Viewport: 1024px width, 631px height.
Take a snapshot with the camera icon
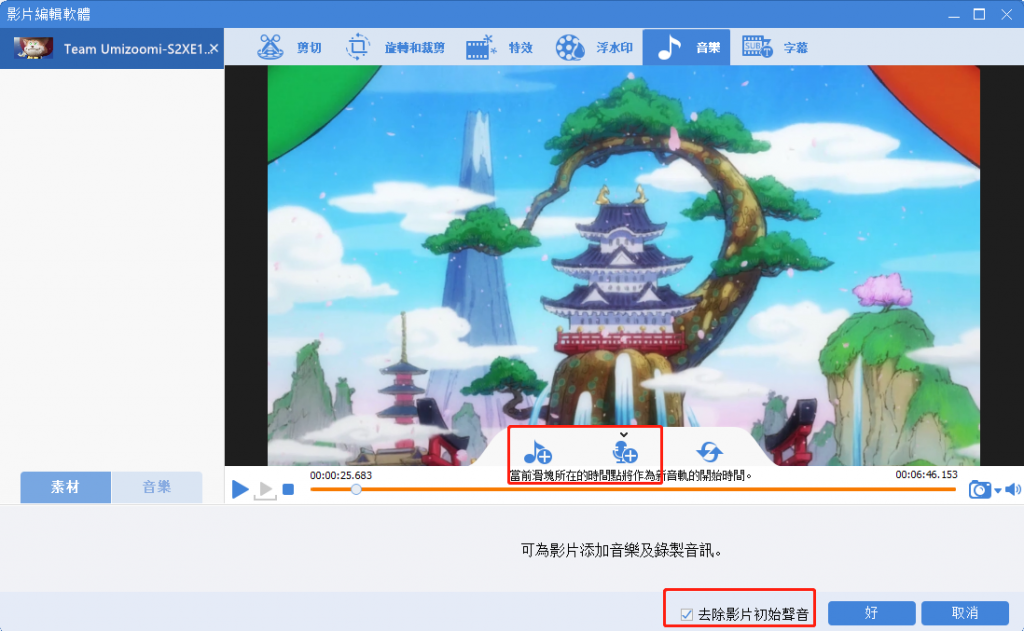click(x=979, y=489)
